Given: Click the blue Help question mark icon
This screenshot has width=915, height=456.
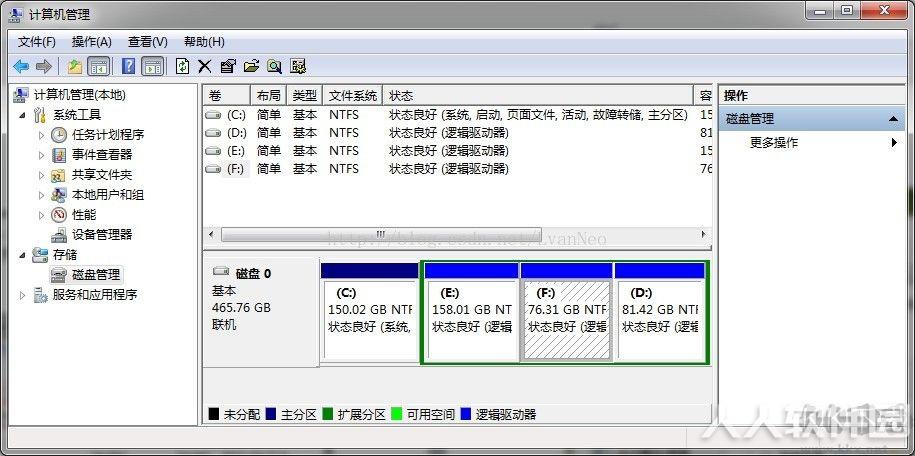Looking at the screenshot, I should [x=128, y=66].
